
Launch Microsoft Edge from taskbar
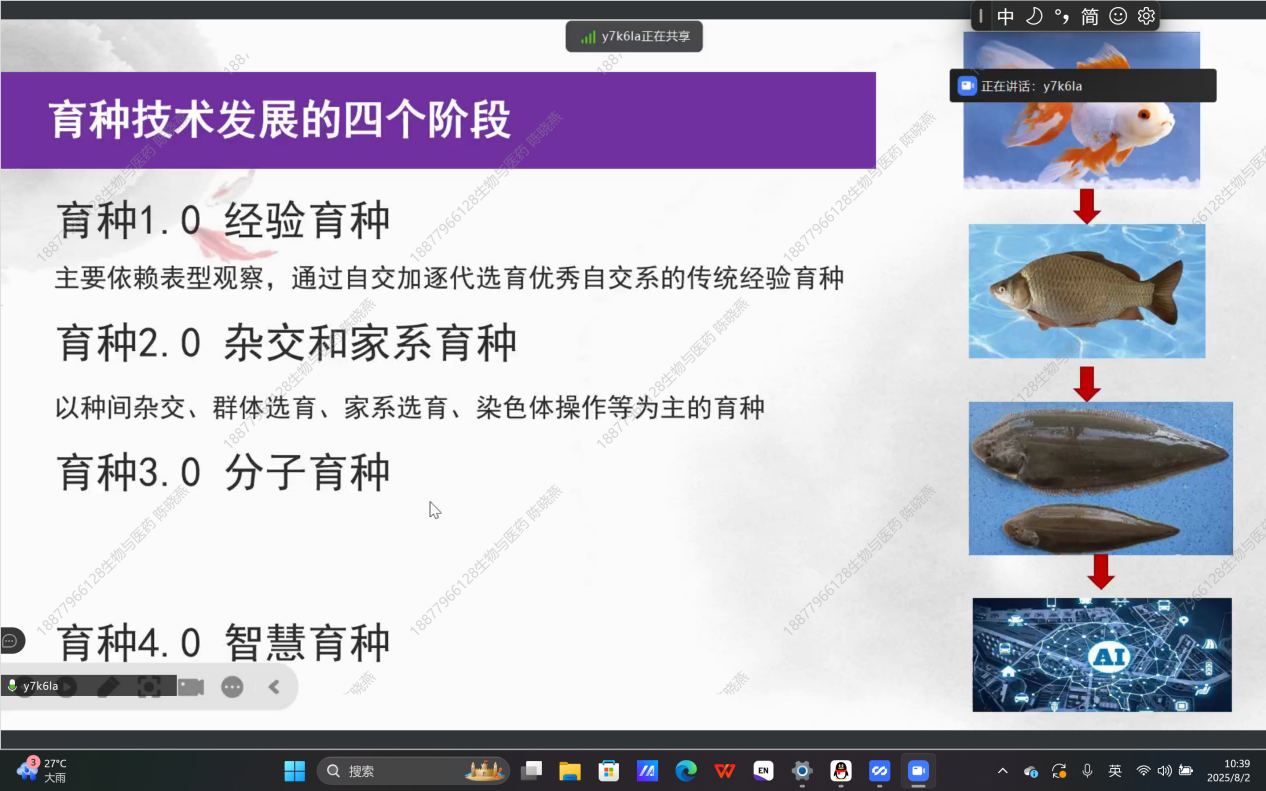coord(686,771)
